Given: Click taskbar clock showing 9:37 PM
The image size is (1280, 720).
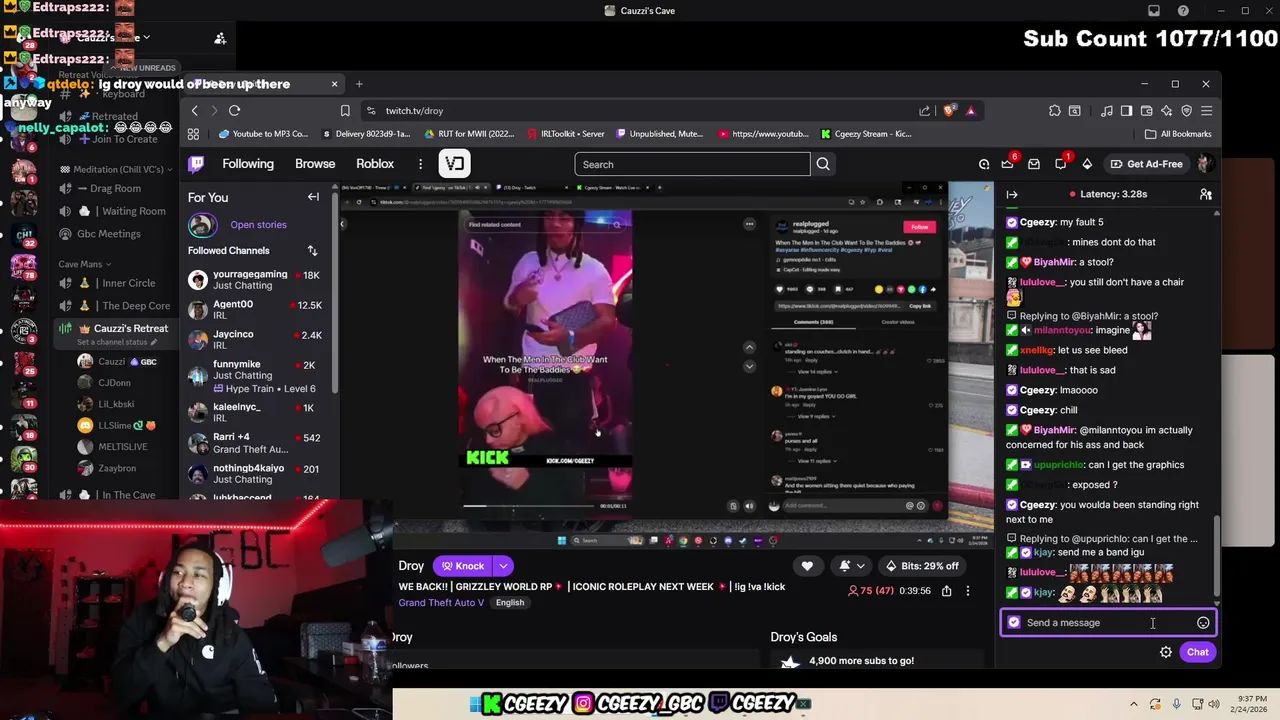Looking at the screenshot, I should (x=1246, y=704).
